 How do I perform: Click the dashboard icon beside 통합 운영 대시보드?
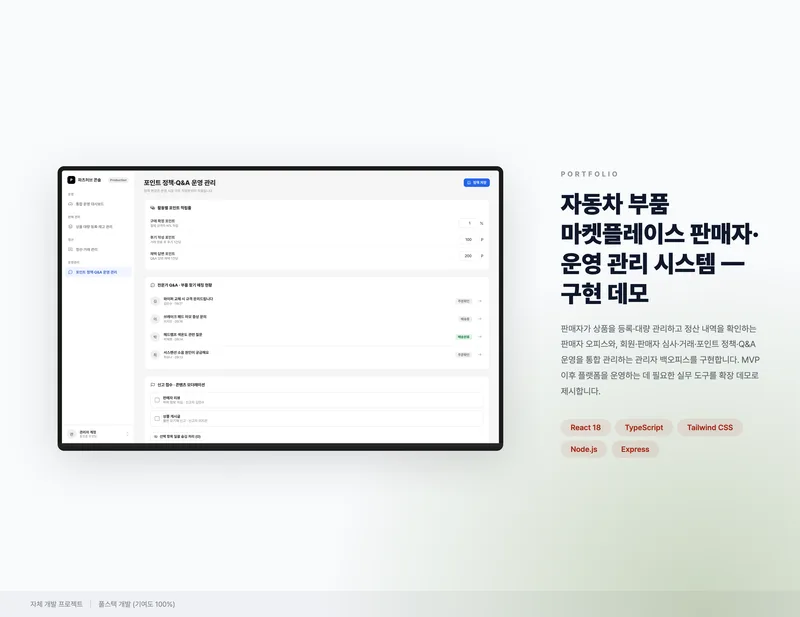click(70, 204)
